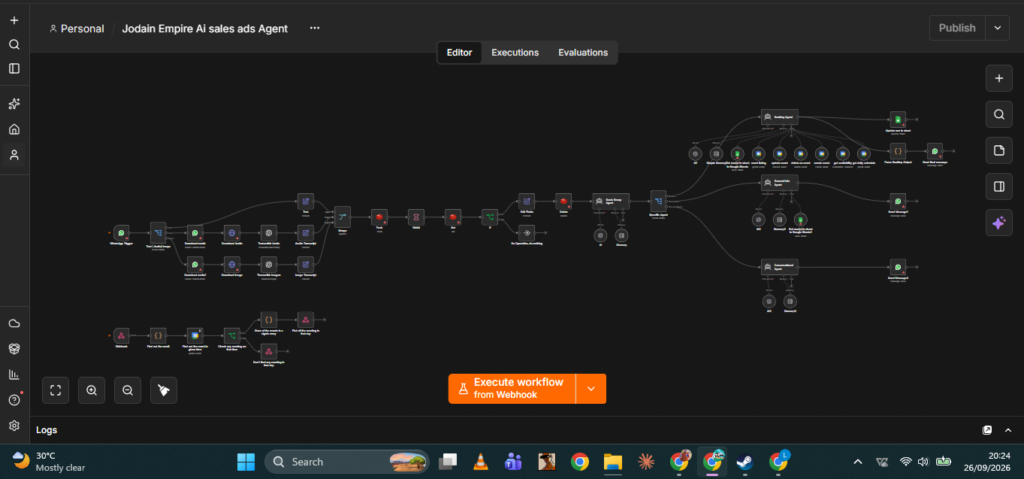Viewport: 1024px width, 479px height.
Task: Select the Wait hourglass node
Action: tap(416, 216)
